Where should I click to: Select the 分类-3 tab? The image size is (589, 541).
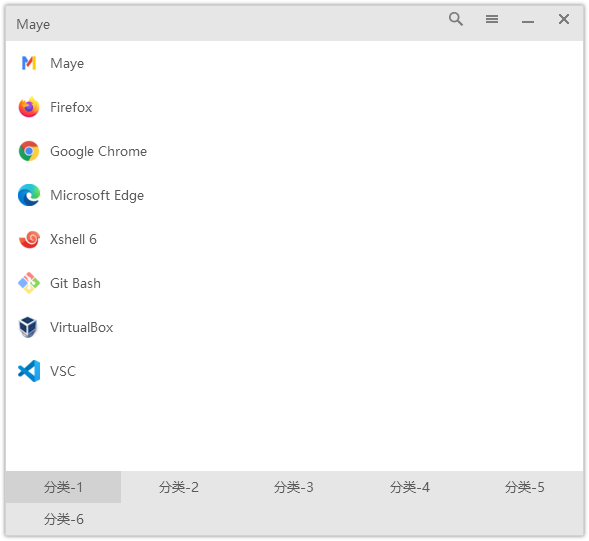pyautogui.click(x=294, y=487)
